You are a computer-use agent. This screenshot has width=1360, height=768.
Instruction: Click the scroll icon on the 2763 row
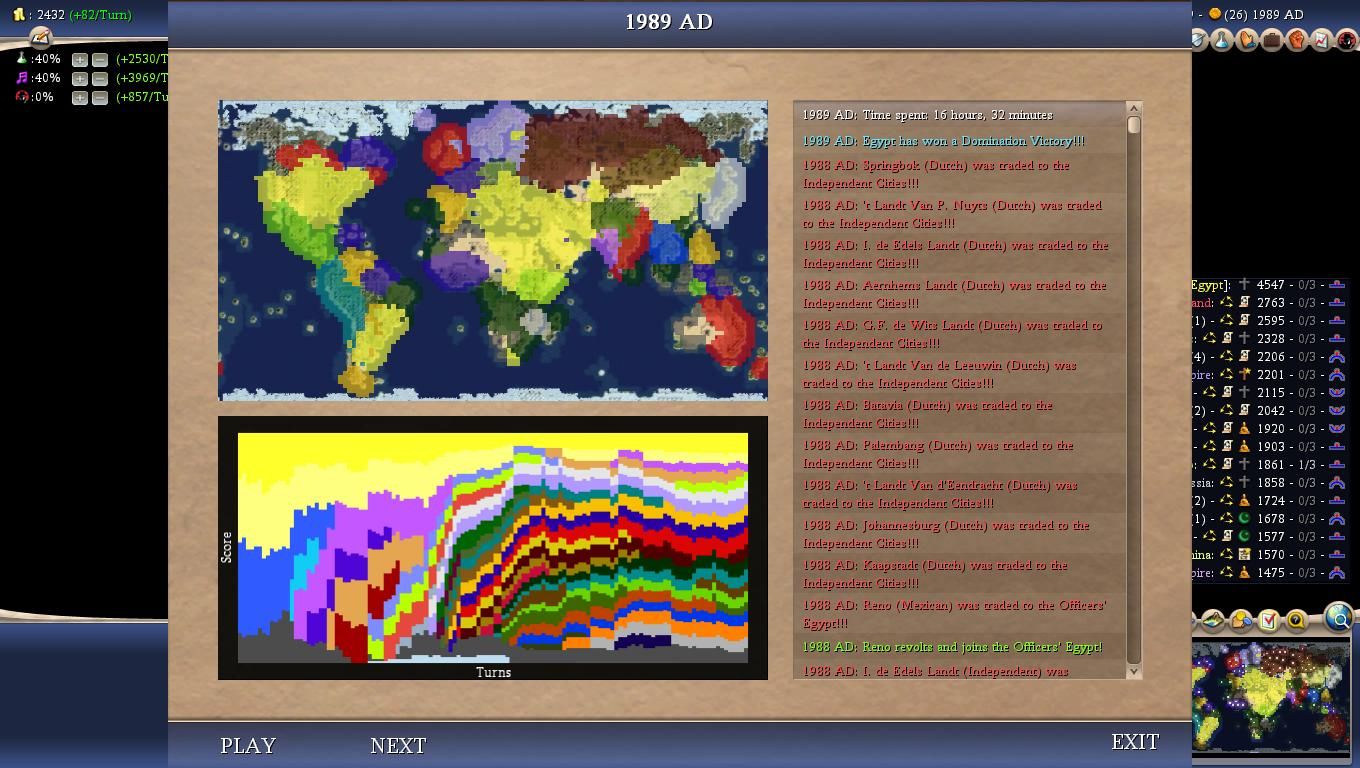(1244, 303)
